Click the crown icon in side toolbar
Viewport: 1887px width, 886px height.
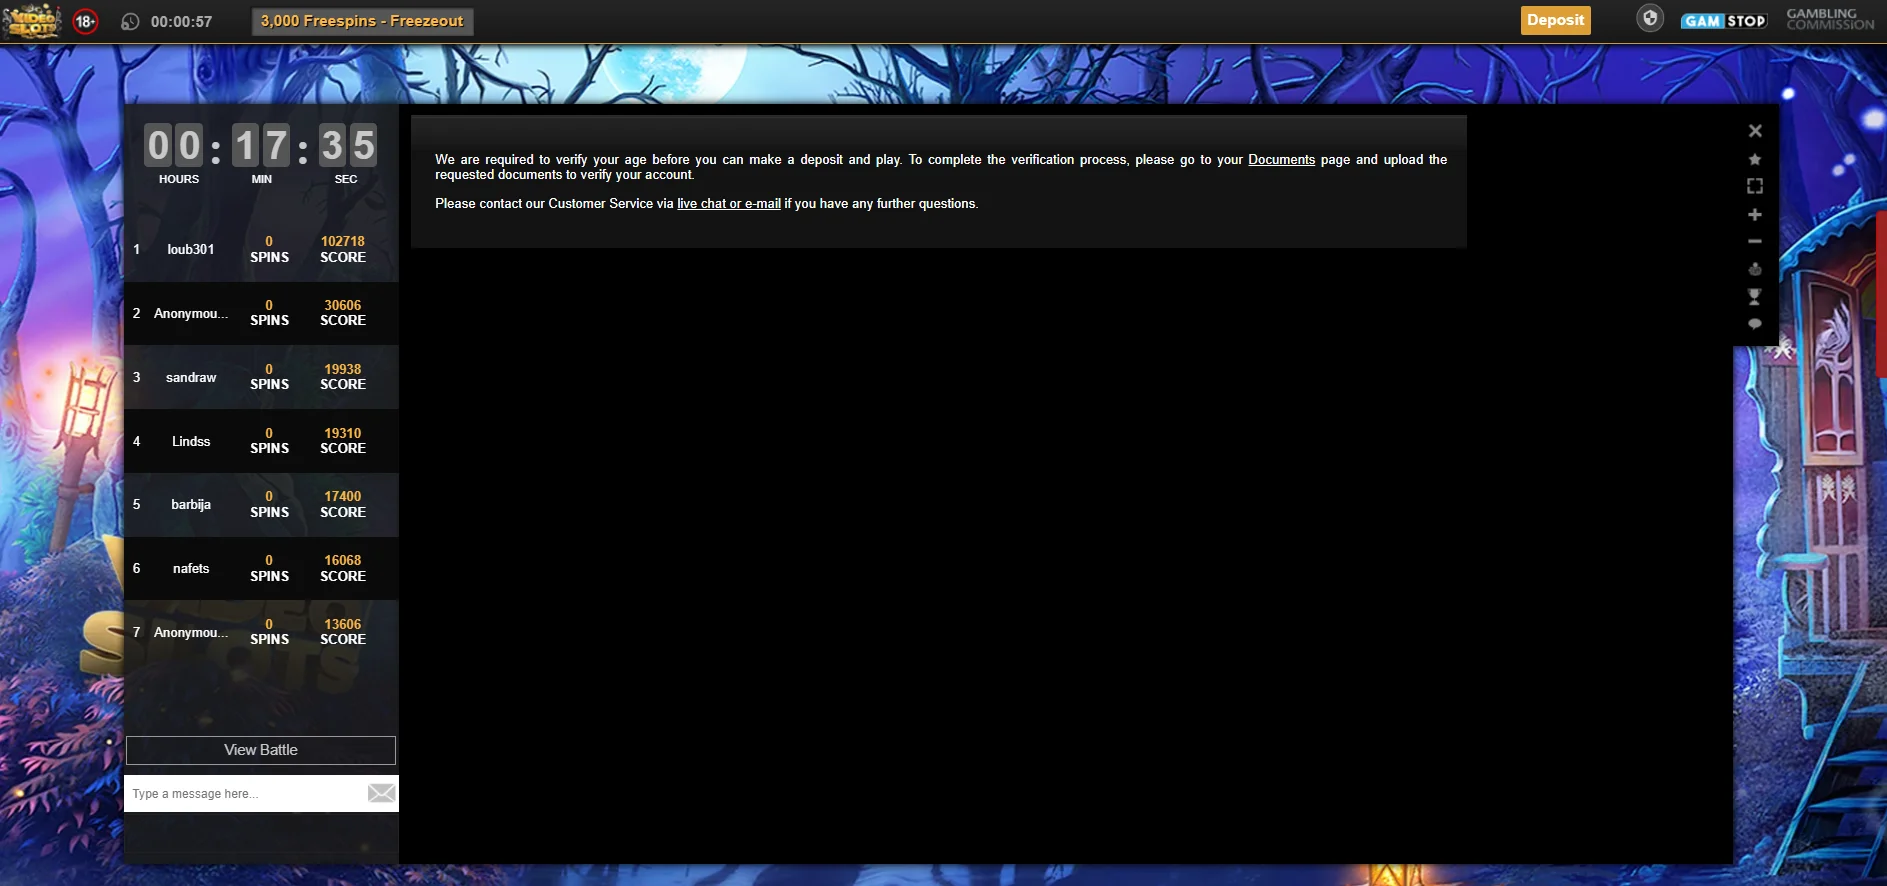(x=1755, y=269)
